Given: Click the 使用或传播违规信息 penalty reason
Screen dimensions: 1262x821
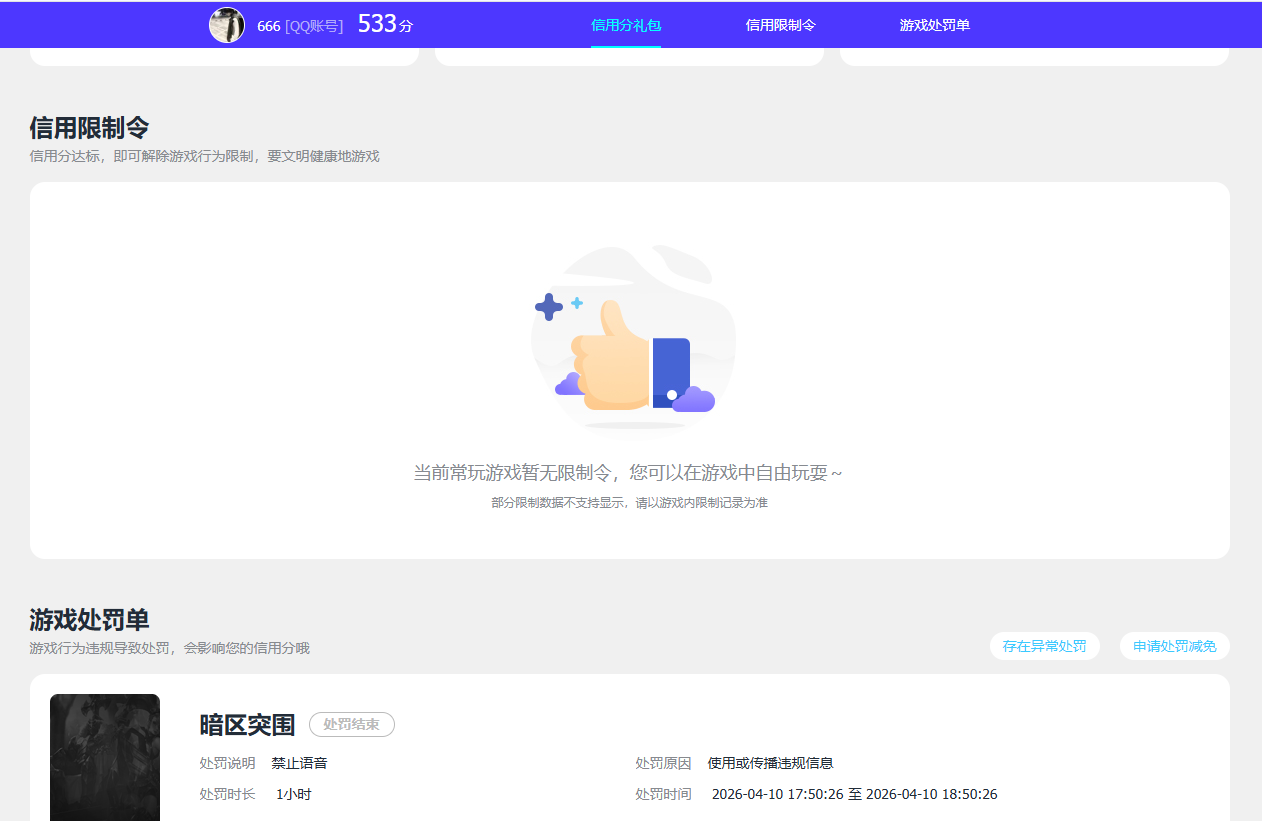Looking at the screenshot, I should point(770,763).
